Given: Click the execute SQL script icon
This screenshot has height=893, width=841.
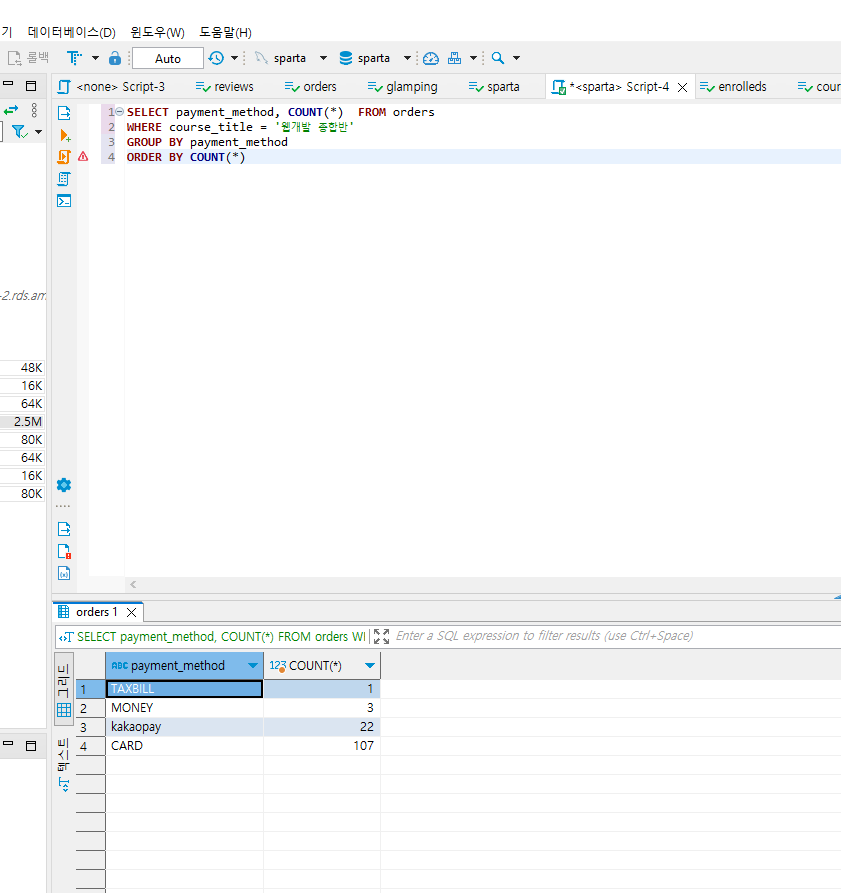Looking at the screenshot, I should [64, 157].
